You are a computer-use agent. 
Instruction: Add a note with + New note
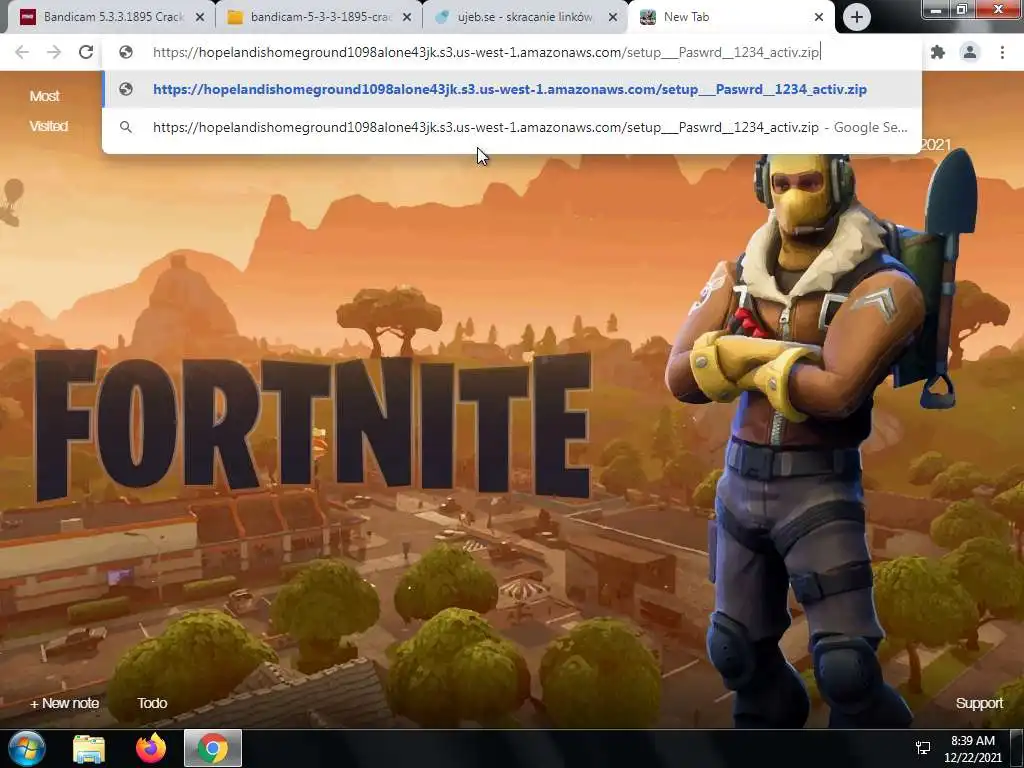65,703
